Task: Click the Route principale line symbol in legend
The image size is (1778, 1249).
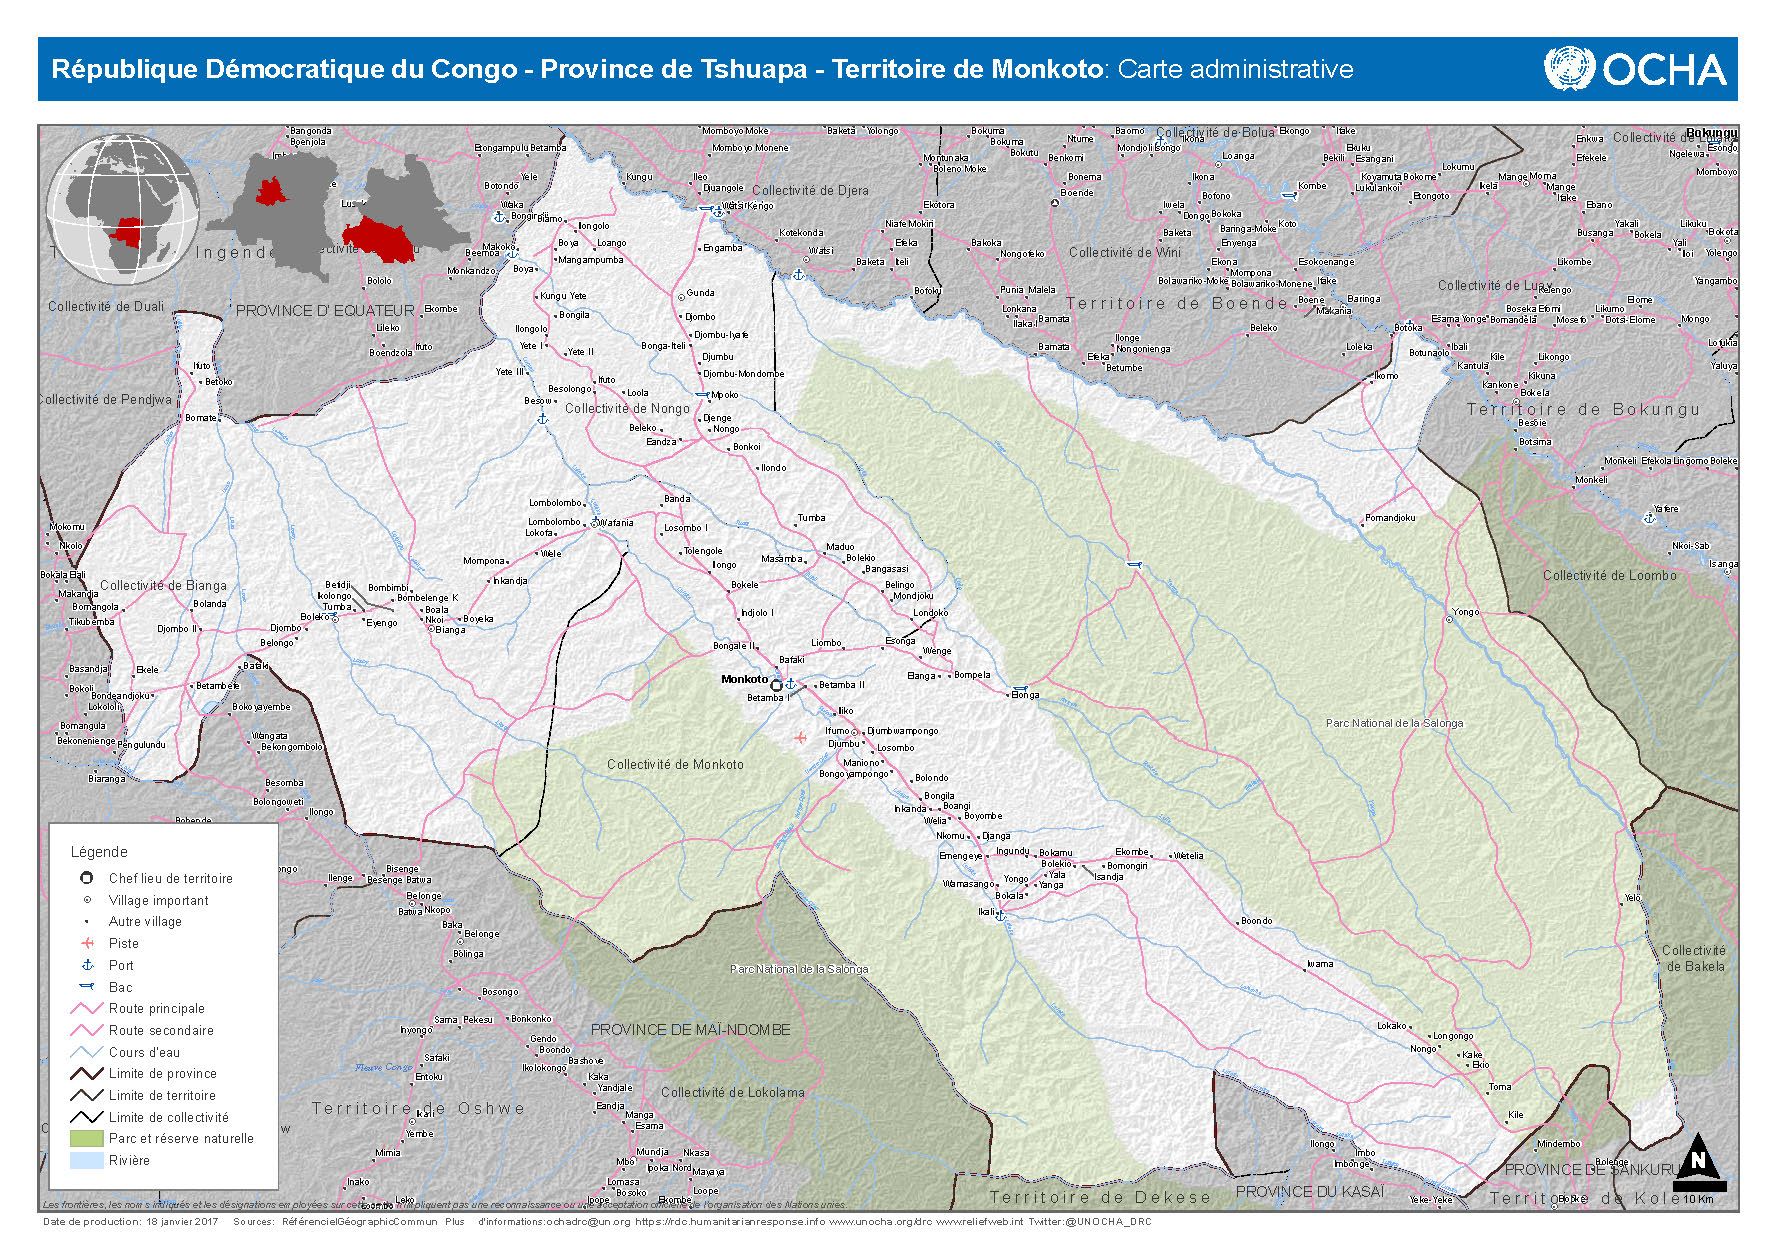Action: [87, 1008]
